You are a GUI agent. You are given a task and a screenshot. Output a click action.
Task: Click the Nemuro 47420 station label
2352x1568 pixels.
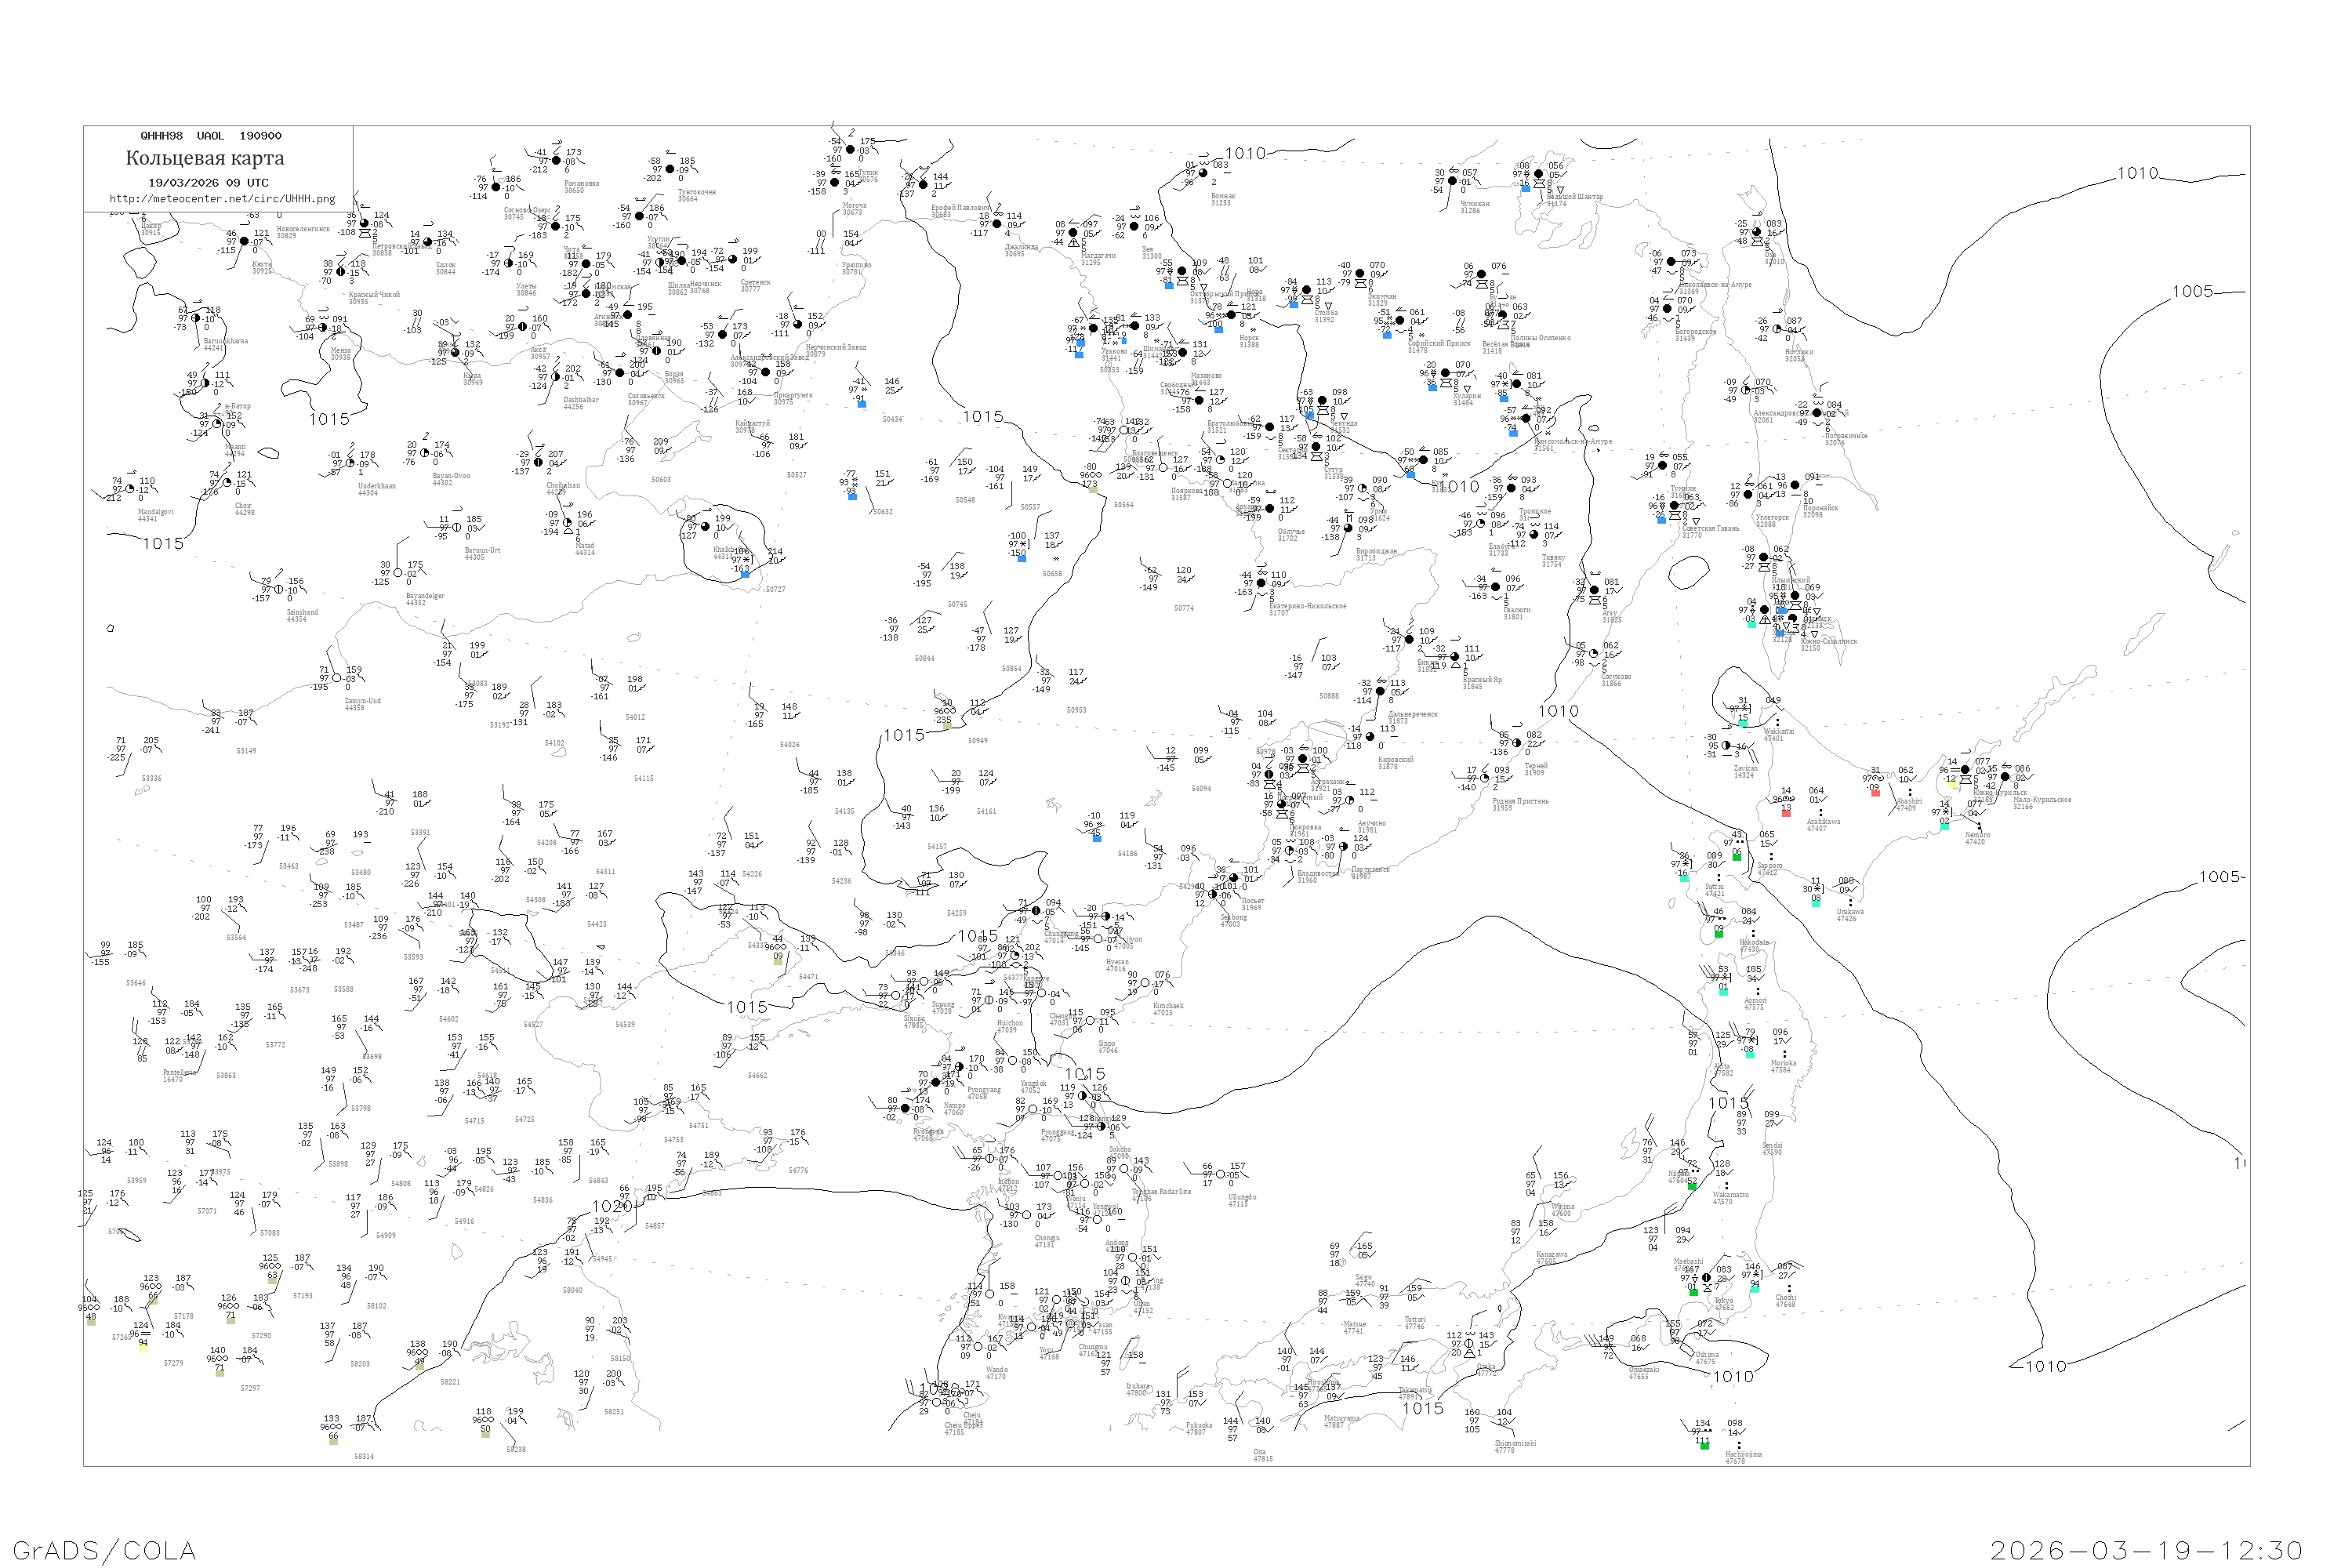click(x=1976, y=838)
